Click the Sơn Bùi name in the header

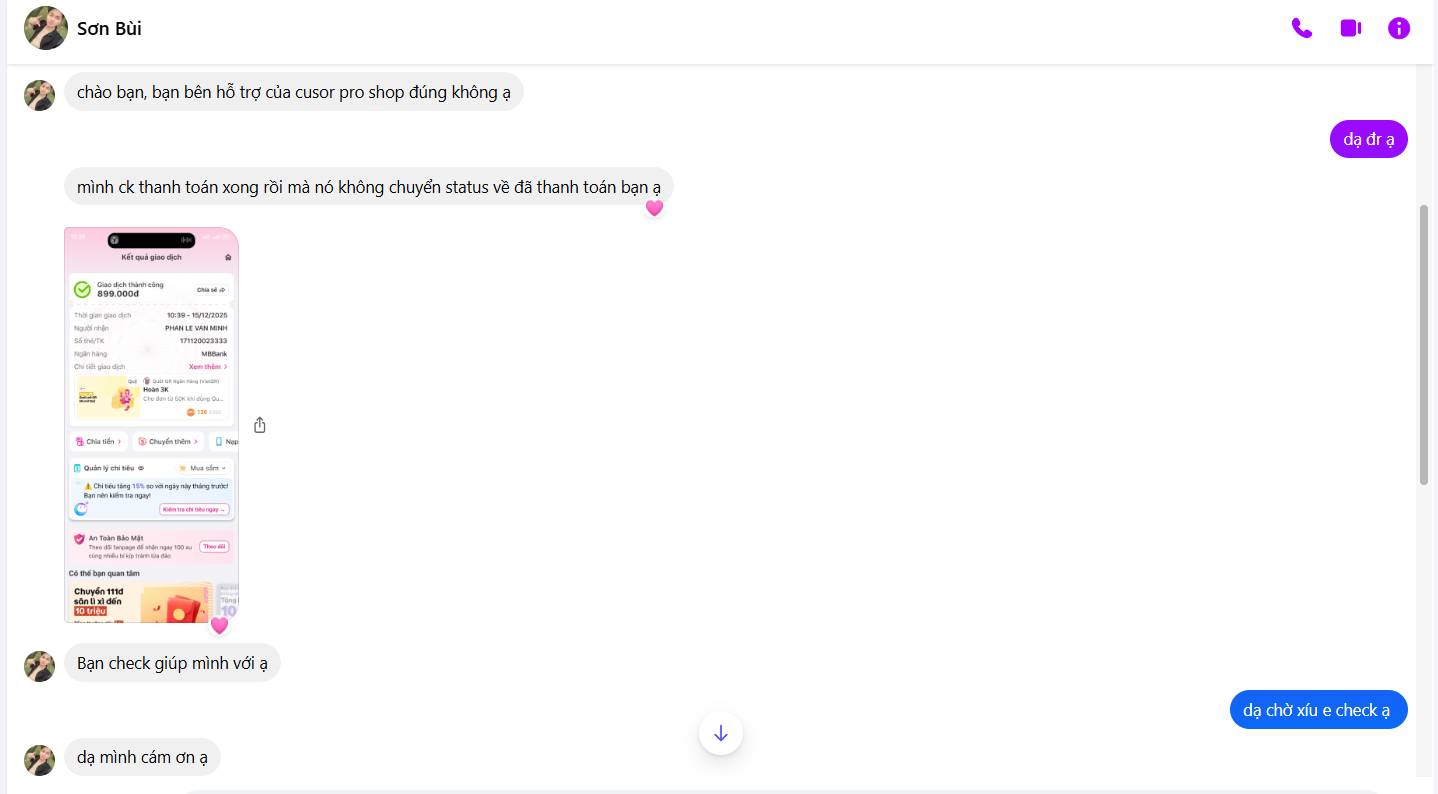(109, 29)
